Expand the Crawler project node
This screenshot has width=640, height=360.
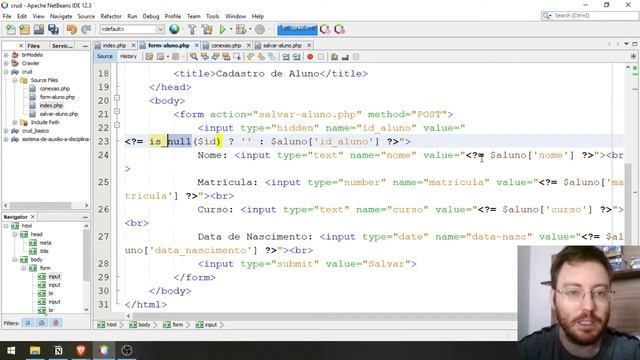coord(6,63)
